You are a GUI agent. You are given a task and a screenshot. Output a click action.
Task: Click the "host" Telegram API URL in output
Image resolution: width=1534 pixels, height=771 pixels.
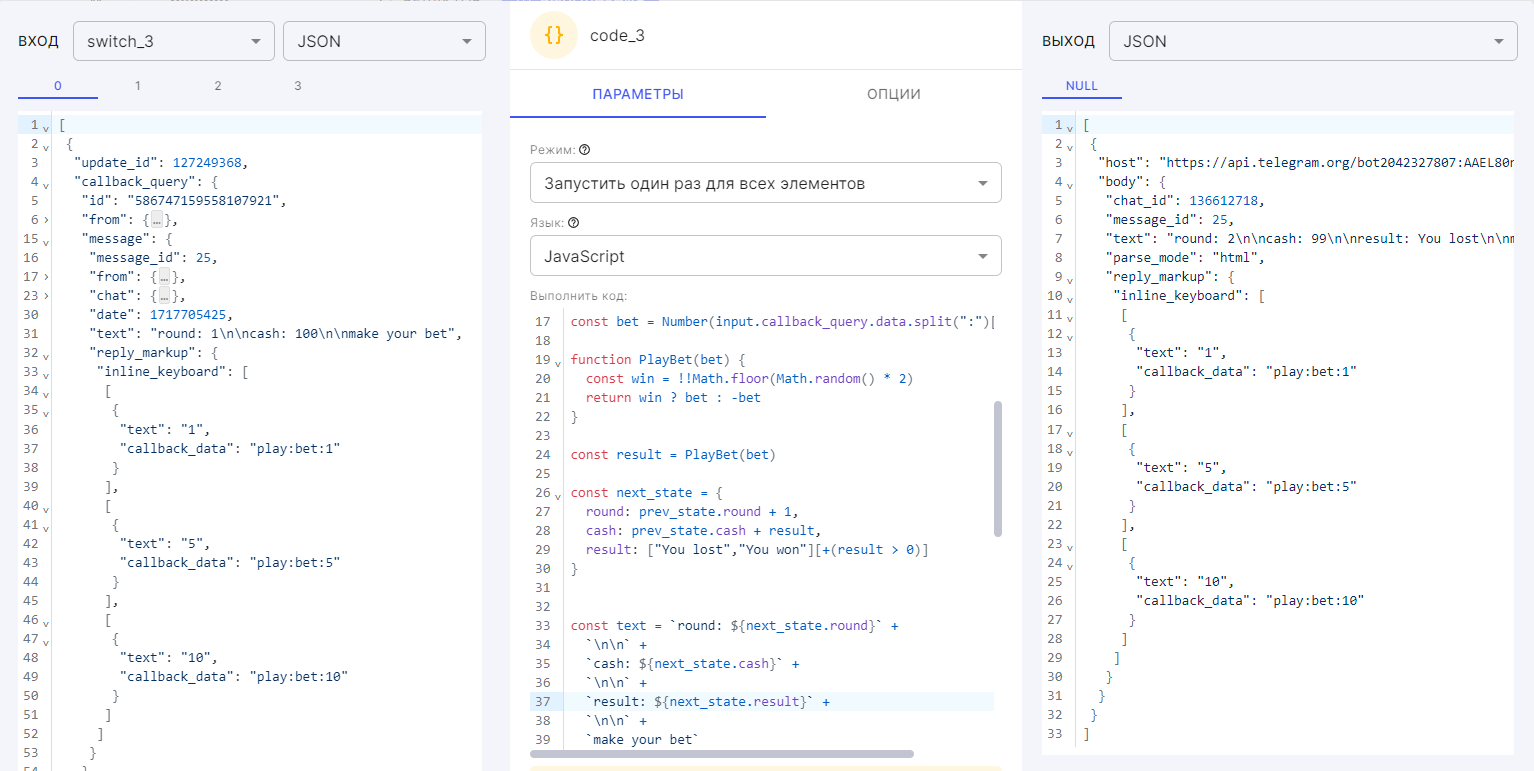pos(1336,163)
